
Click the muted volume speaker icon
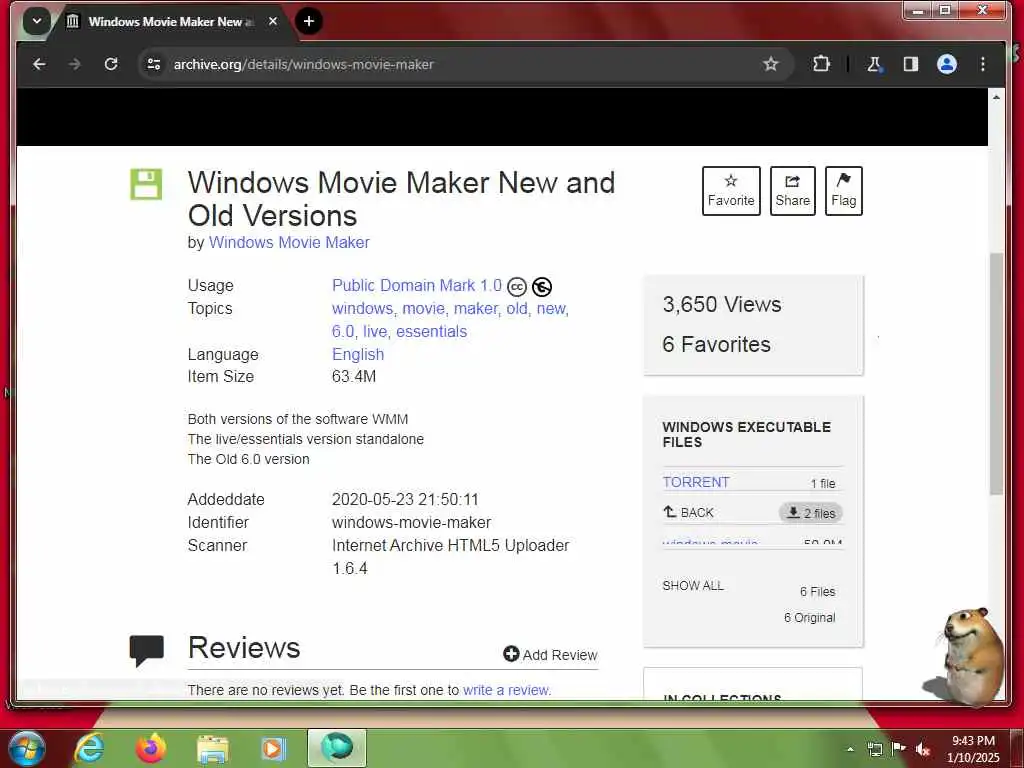tap(923, 749)
